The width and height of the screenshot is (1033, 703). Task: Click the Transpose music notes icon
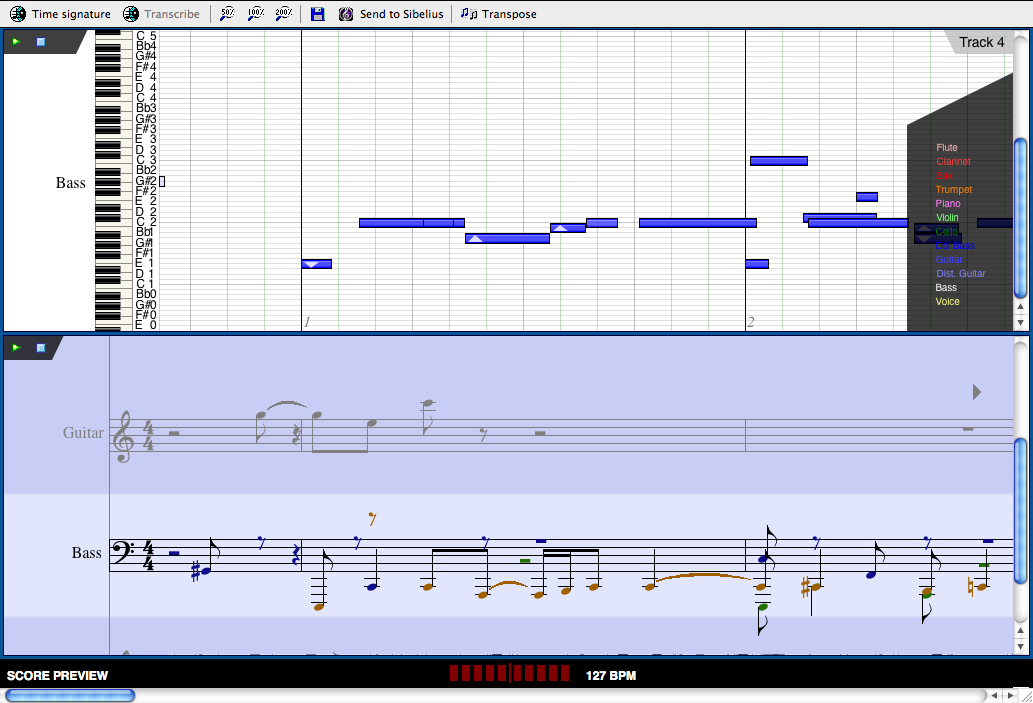(x=468, y=14)
